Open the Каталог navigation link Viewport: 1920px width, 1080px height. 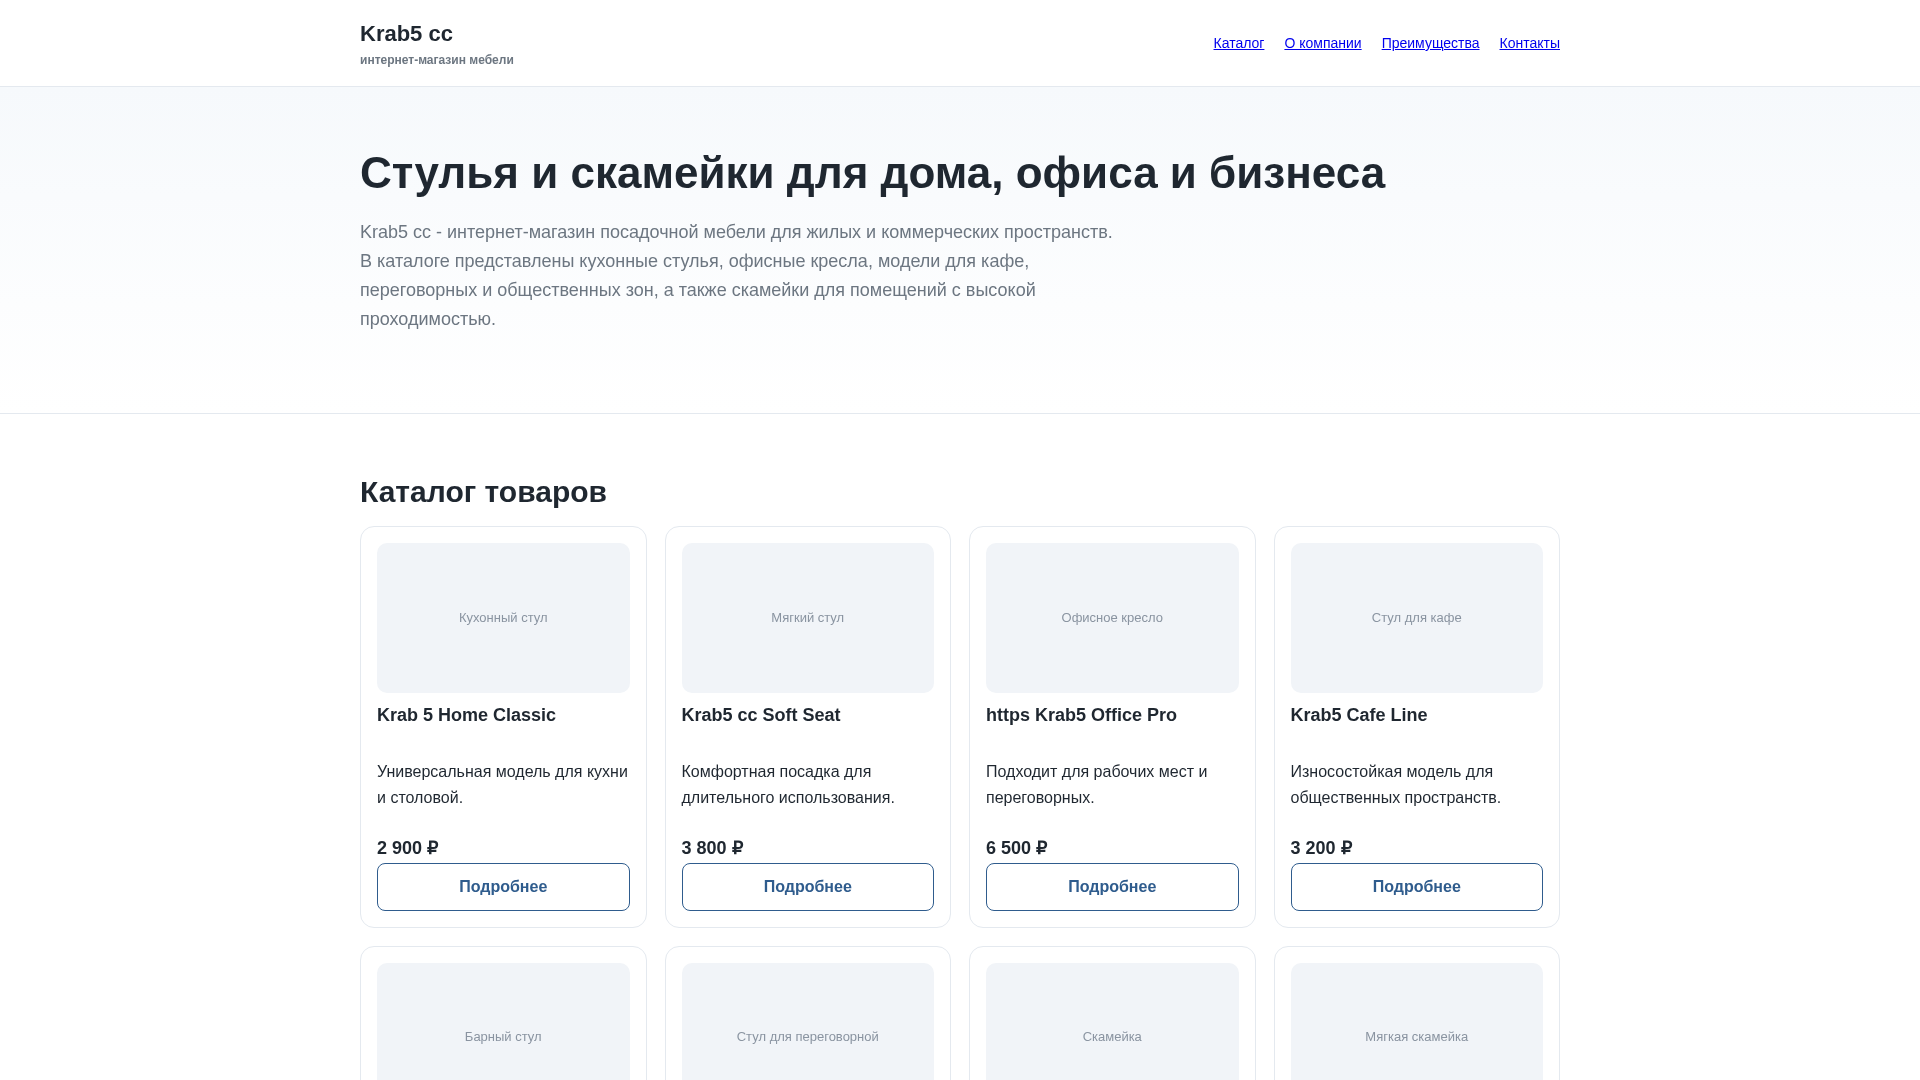coord(1238,43)
